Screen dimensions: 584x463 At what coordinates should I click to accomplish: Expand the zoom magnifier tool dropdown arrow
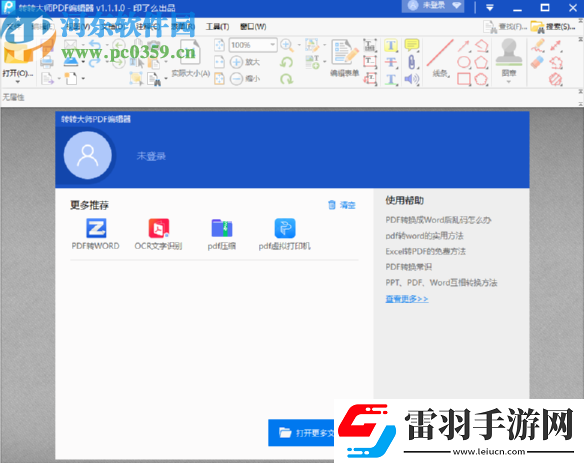click(299, 45)
